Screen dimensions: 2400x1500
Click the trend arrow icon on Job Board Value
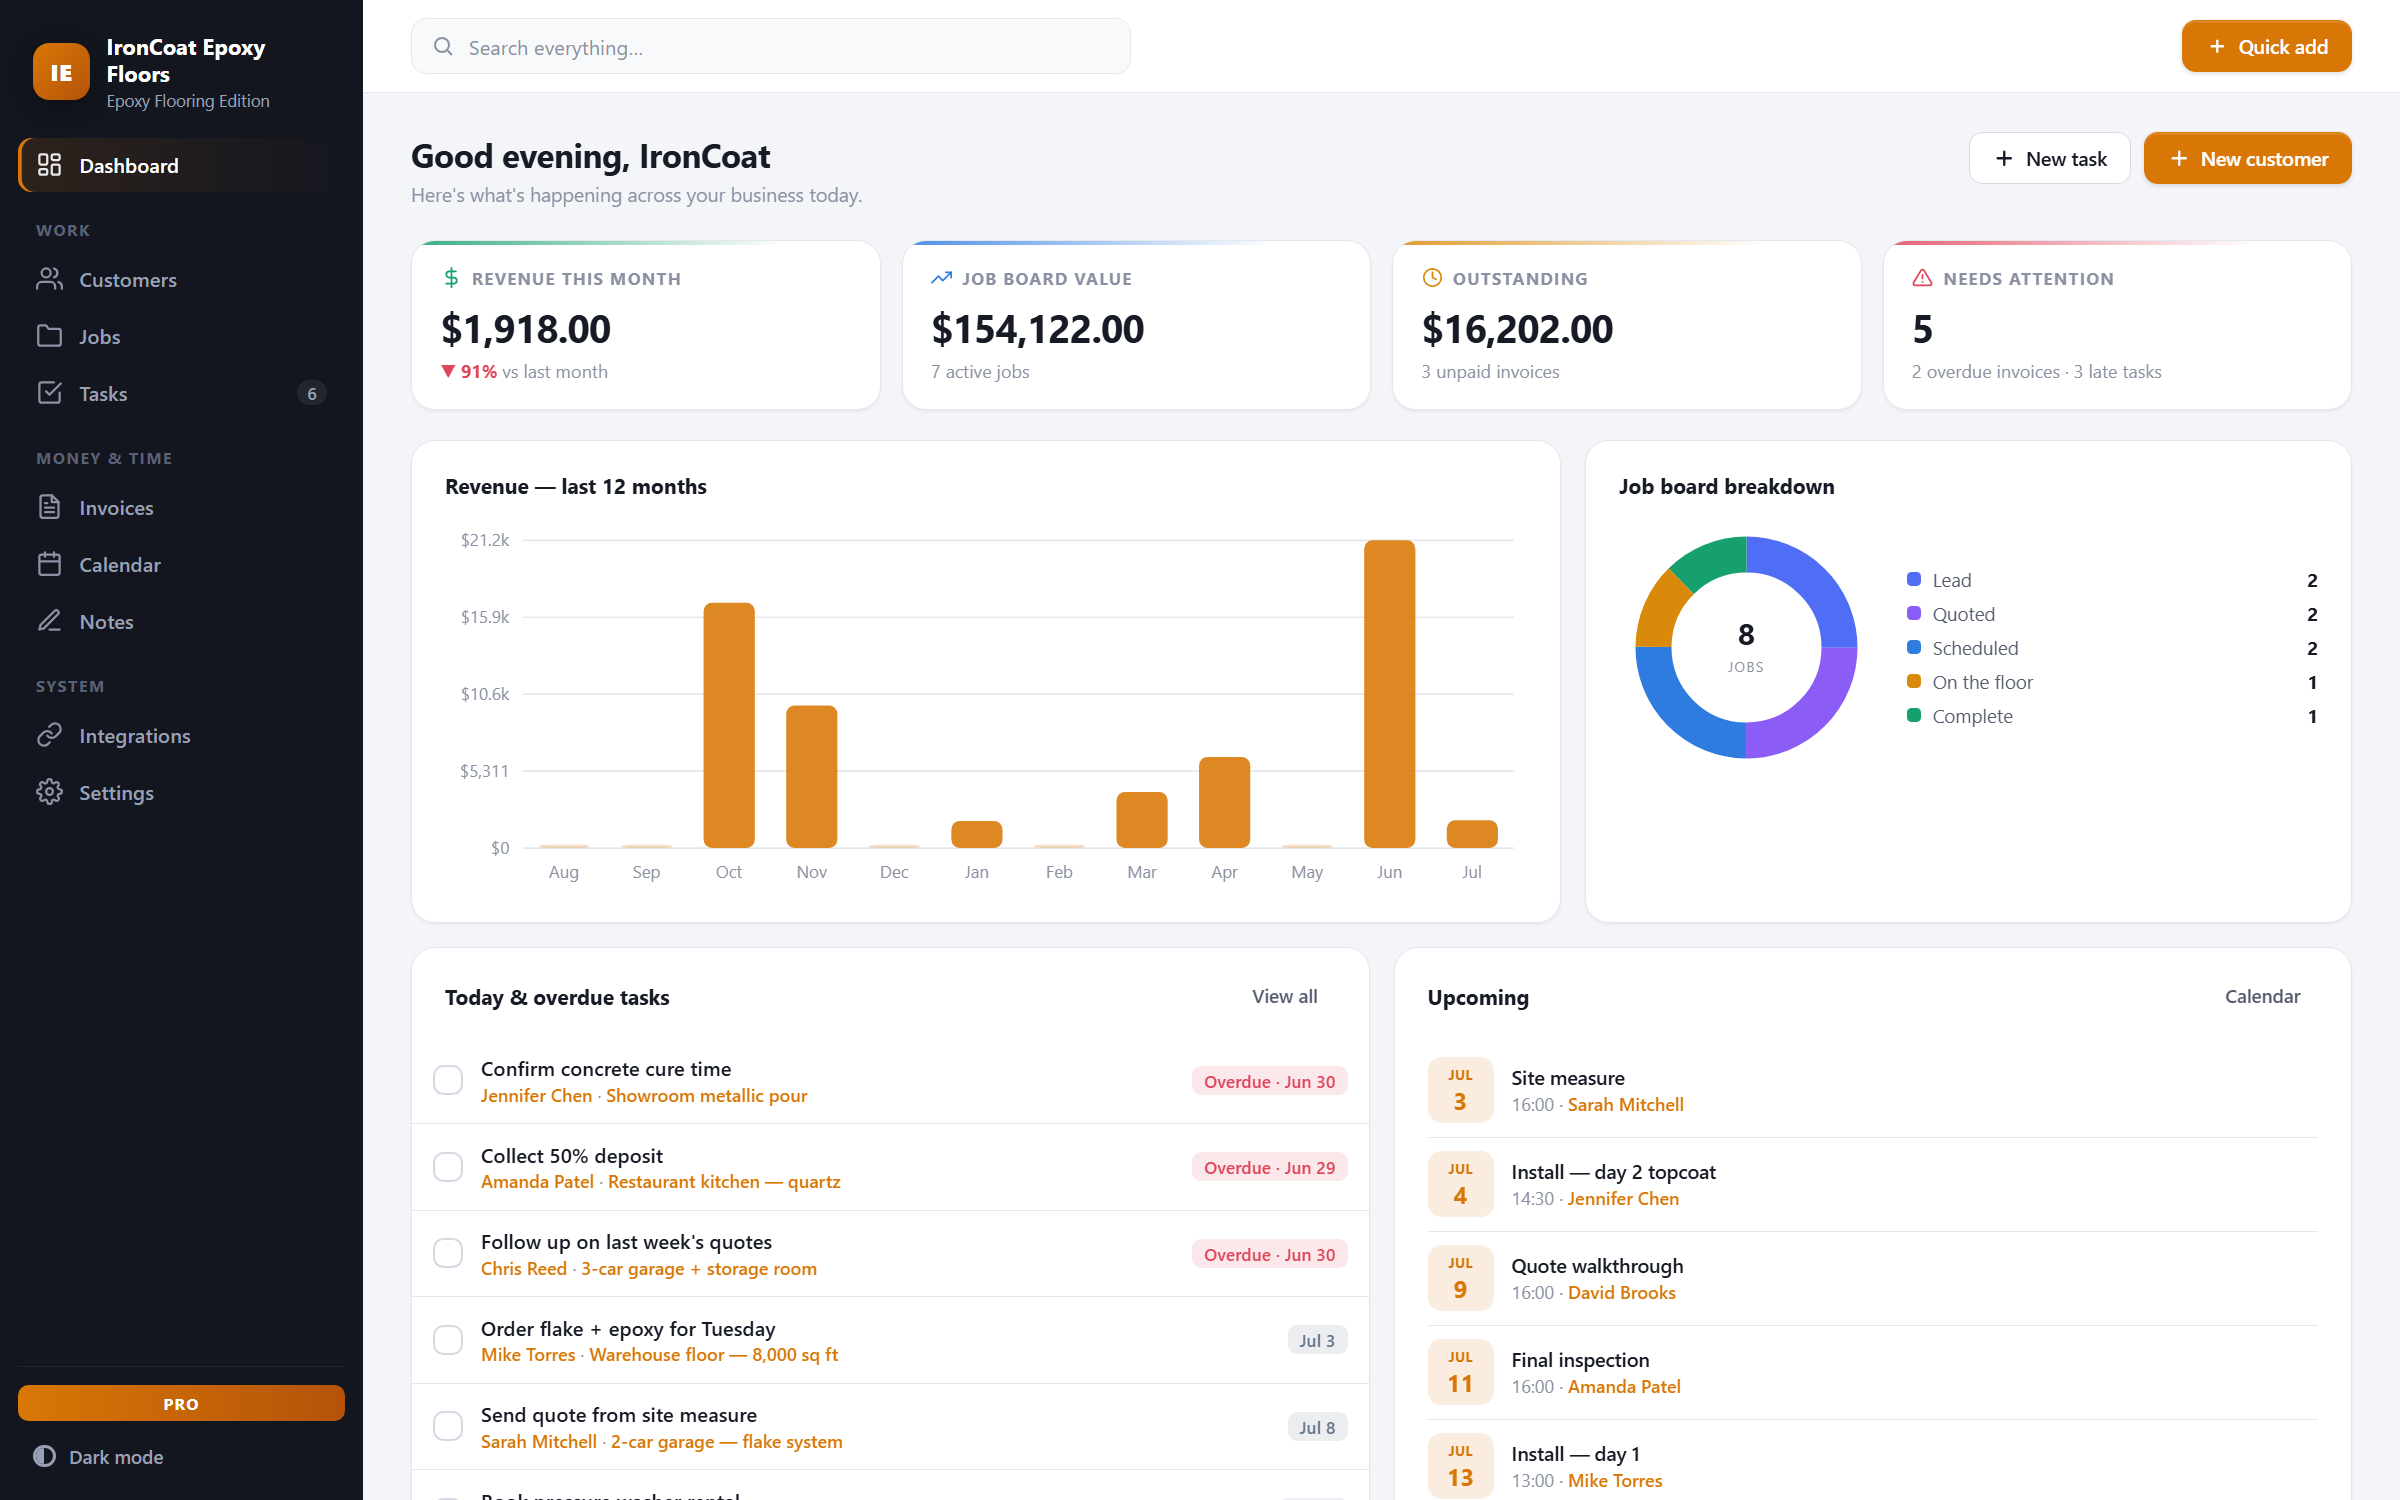(941, 278)
